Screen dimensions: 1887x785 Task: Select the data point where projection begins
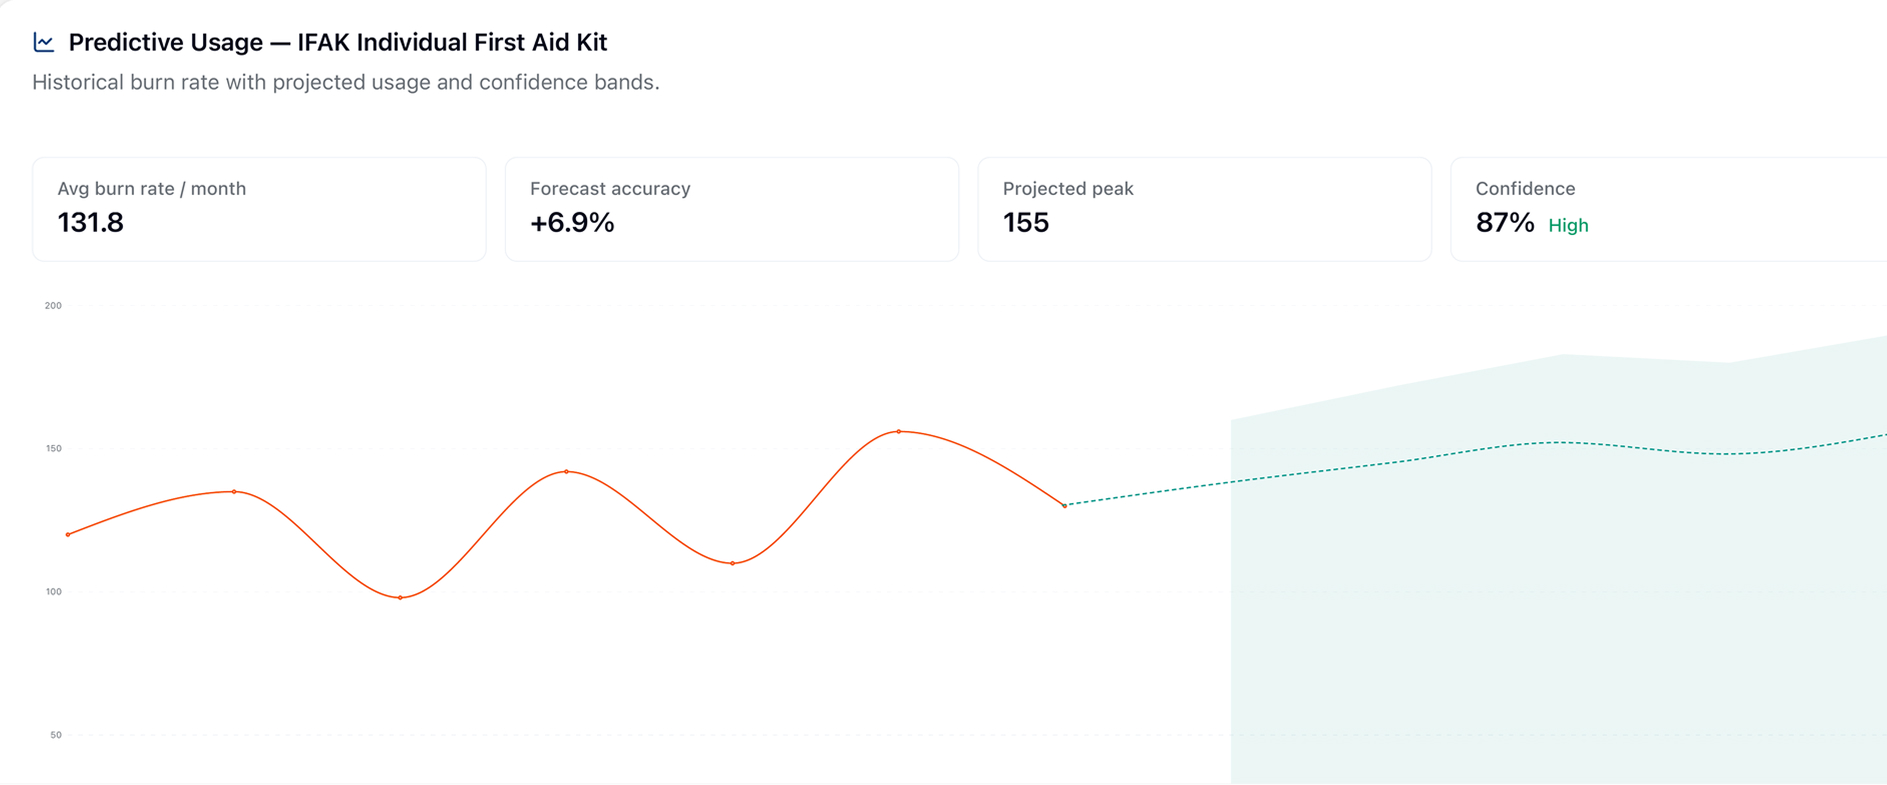1063,507
